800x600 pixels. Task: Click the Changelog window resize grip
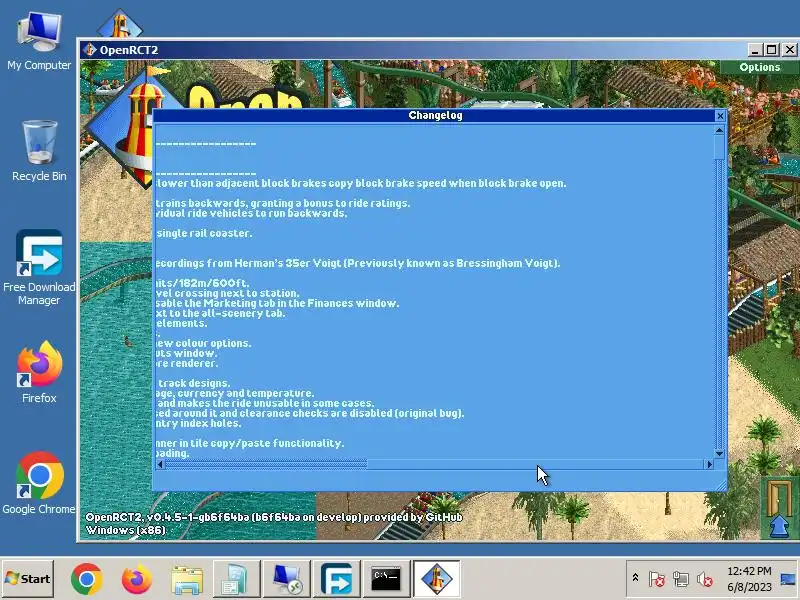721,485
